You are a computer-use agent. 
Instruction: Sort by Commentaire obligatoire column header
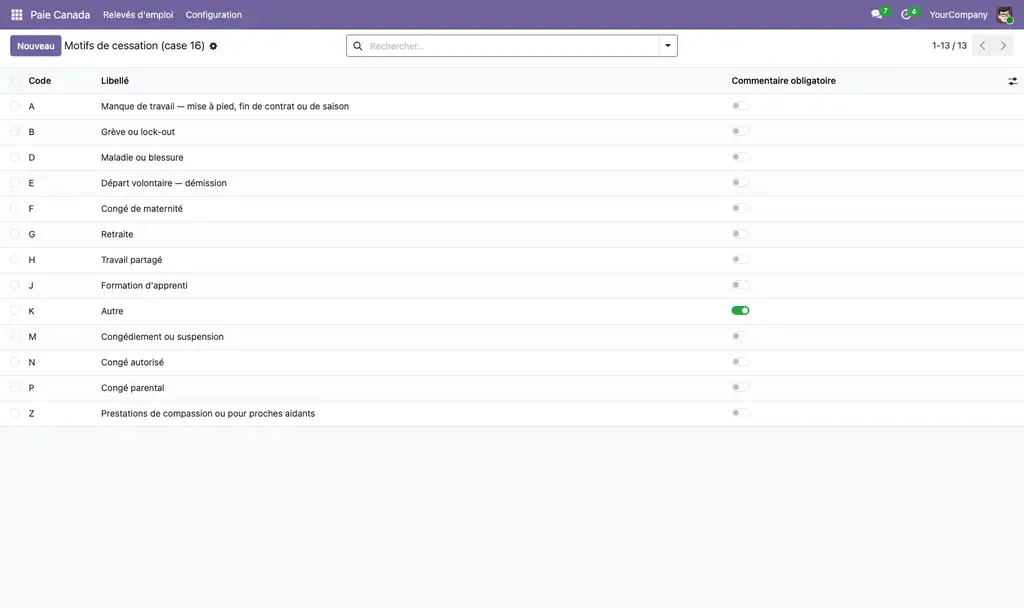(783, 81)
